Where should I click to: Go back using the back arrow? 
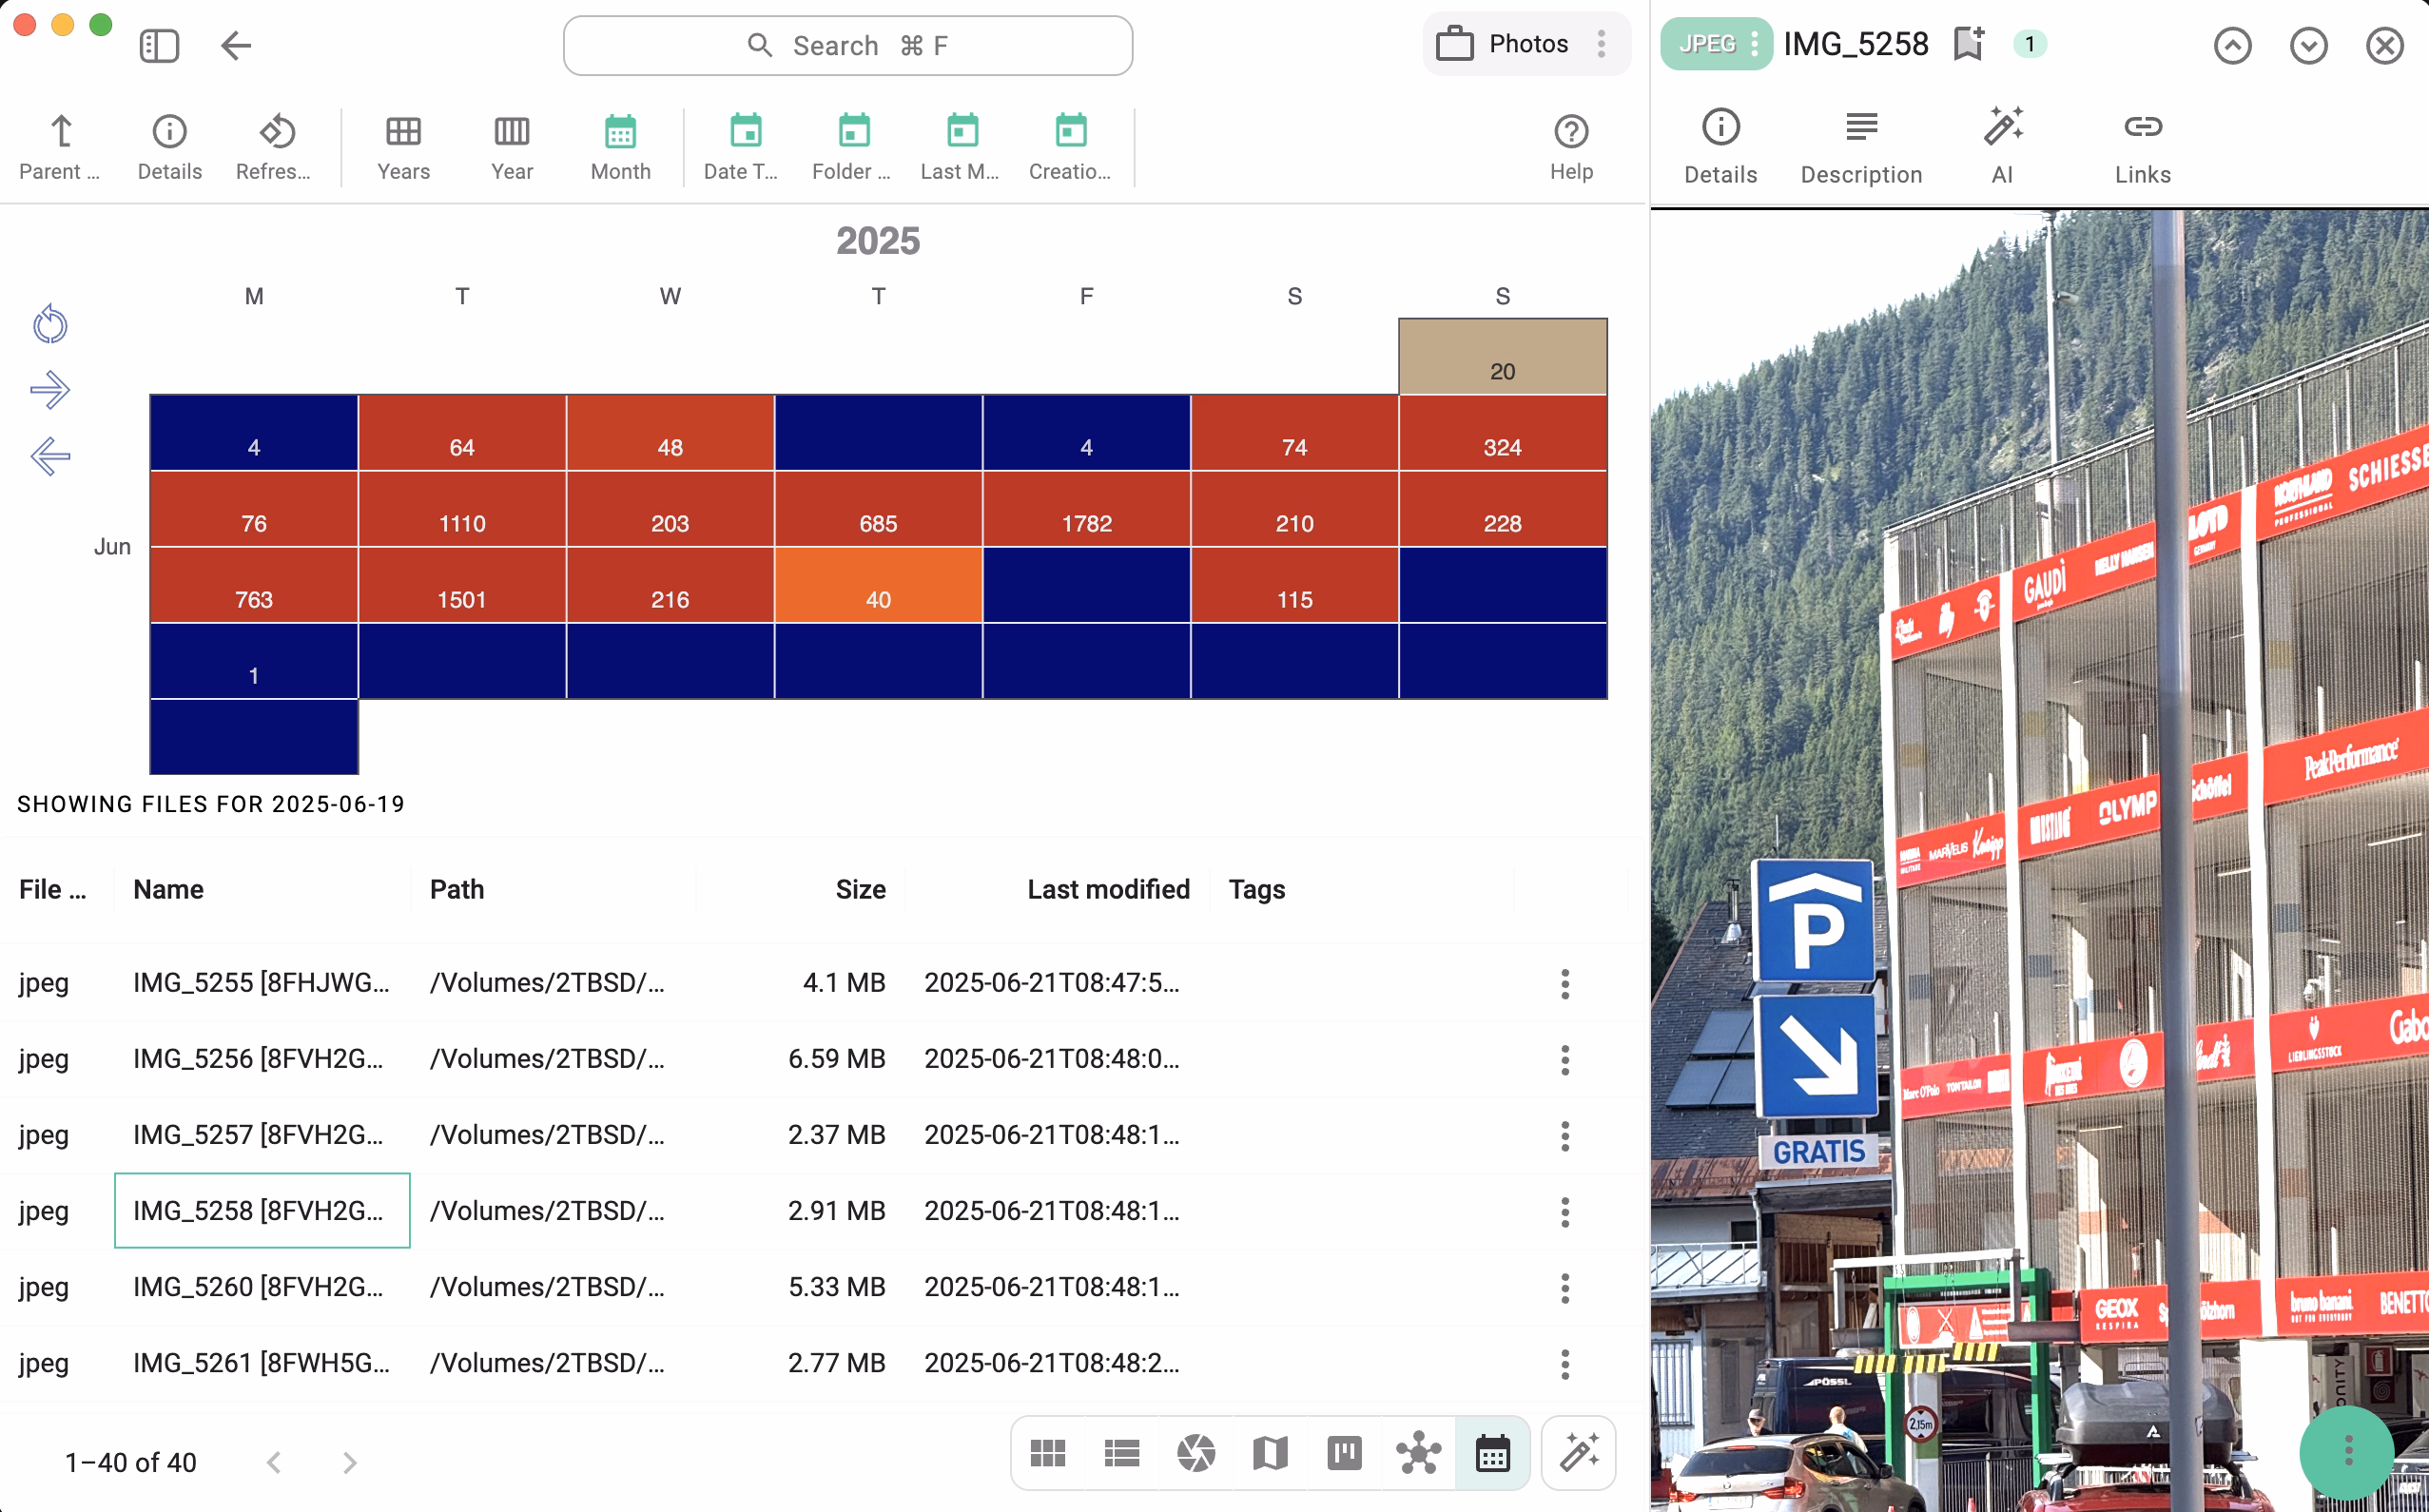tap(236, 45)
